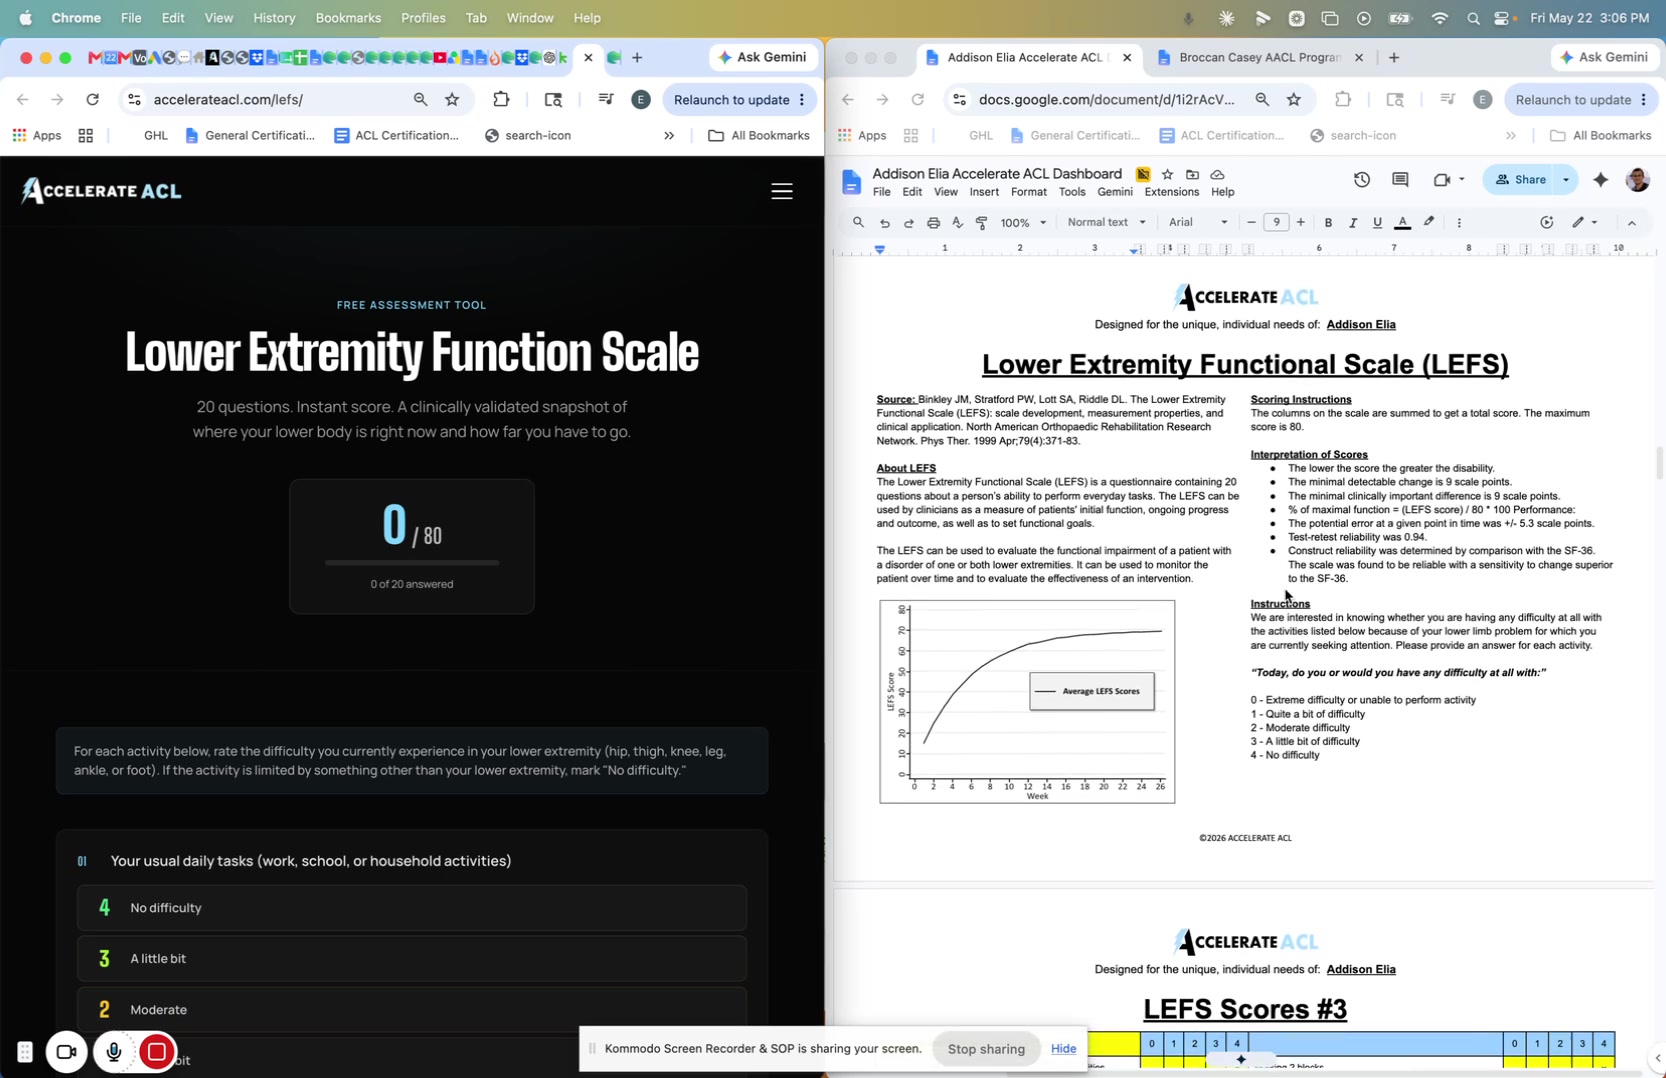Open the Normal text style dropdown
The image size is (1666, 1078).
[x=1107, y=223]
